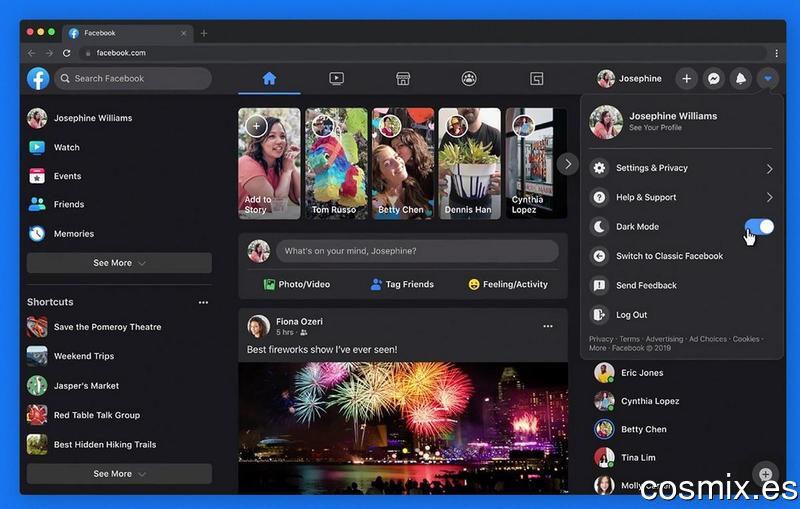Click Privacy footer link
This screenshot has width=800, height=509.
pyautogui.click(x=601, y=339)
